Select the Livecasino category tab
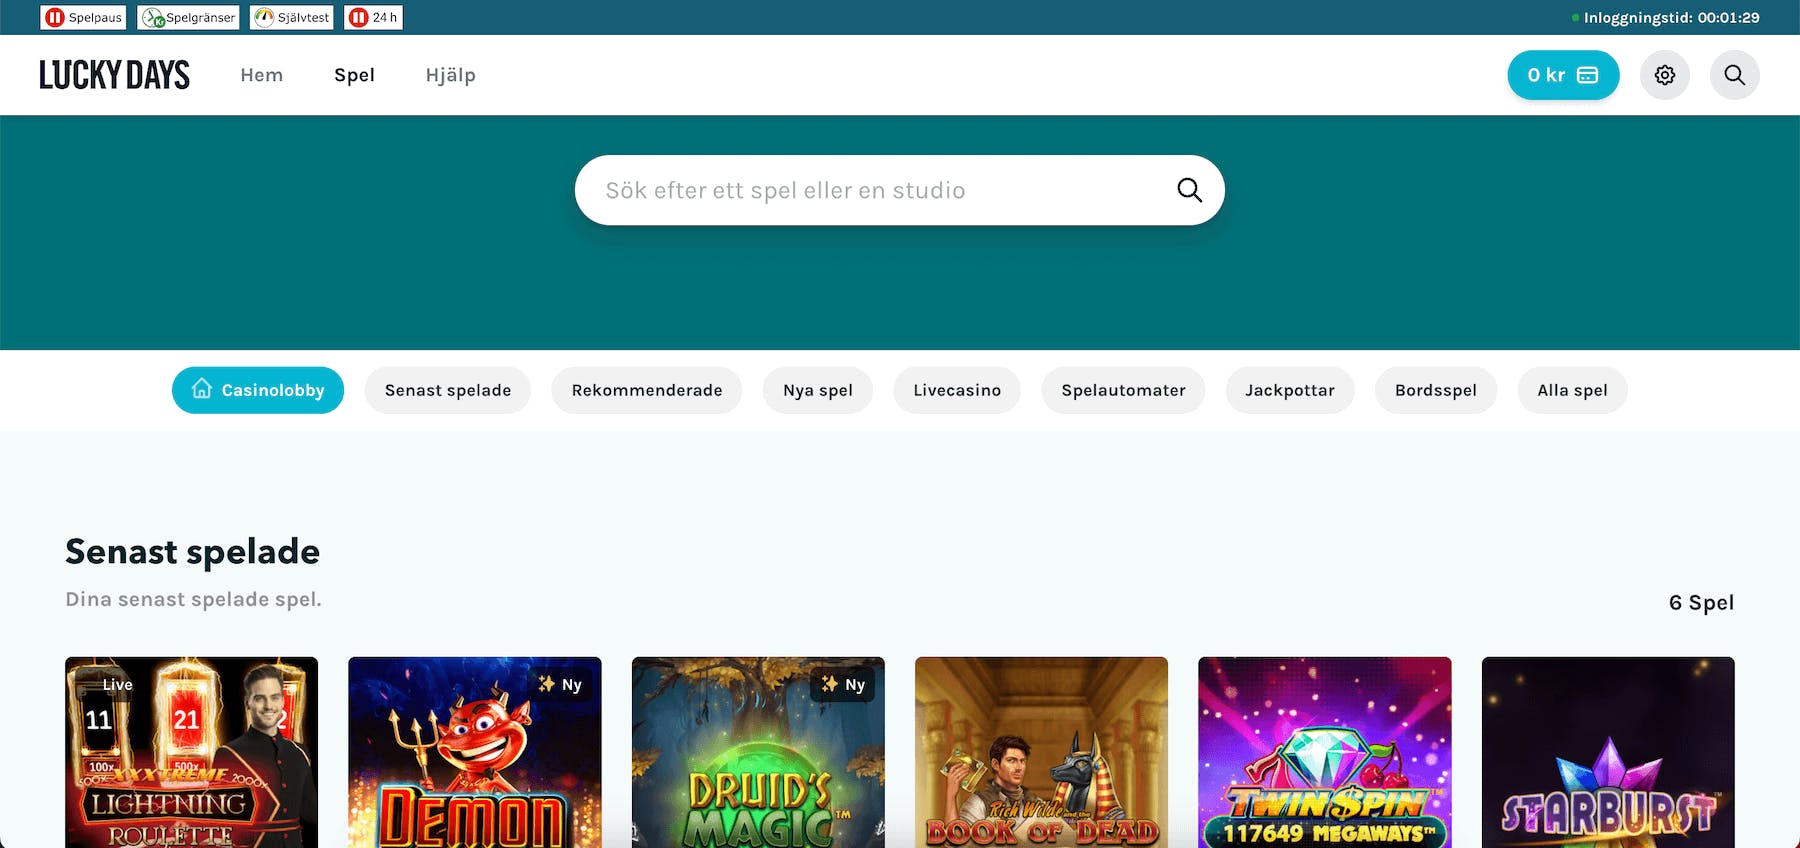The width and height of the screenshot is (1800, 848). [957, 390]
